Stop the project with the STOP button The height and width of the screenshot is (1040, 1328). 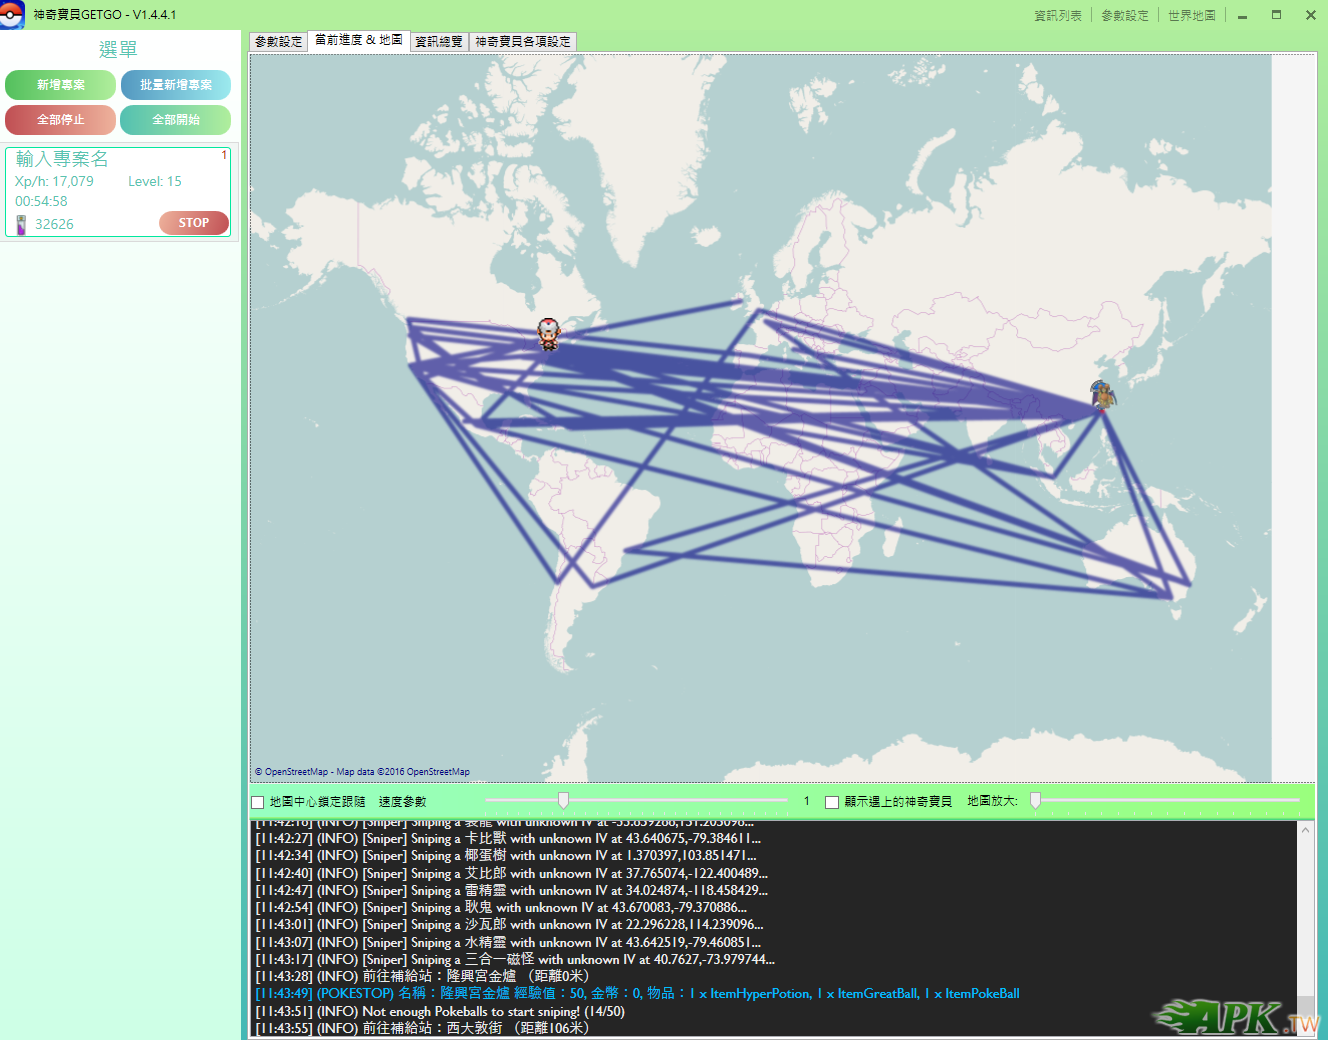(x=194, y=223)
